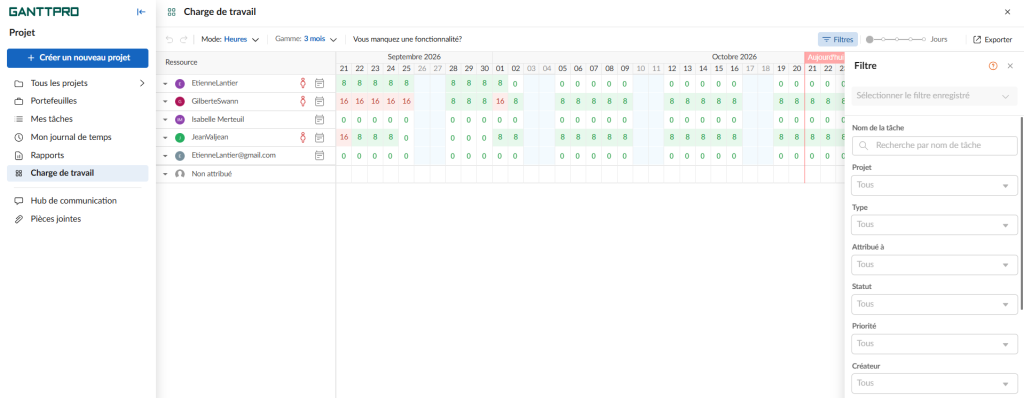
Task: Open calendar icon for GilberteSwann
Action: 319,101
